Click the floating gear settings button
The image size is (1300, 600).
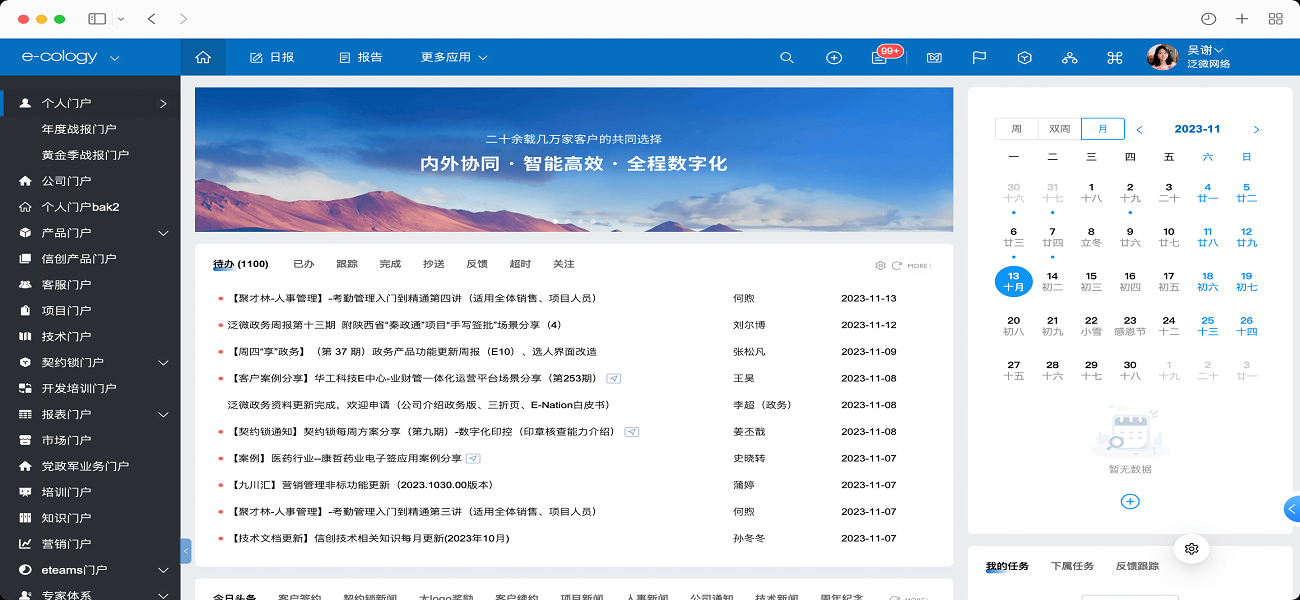tap(1192, 548)
